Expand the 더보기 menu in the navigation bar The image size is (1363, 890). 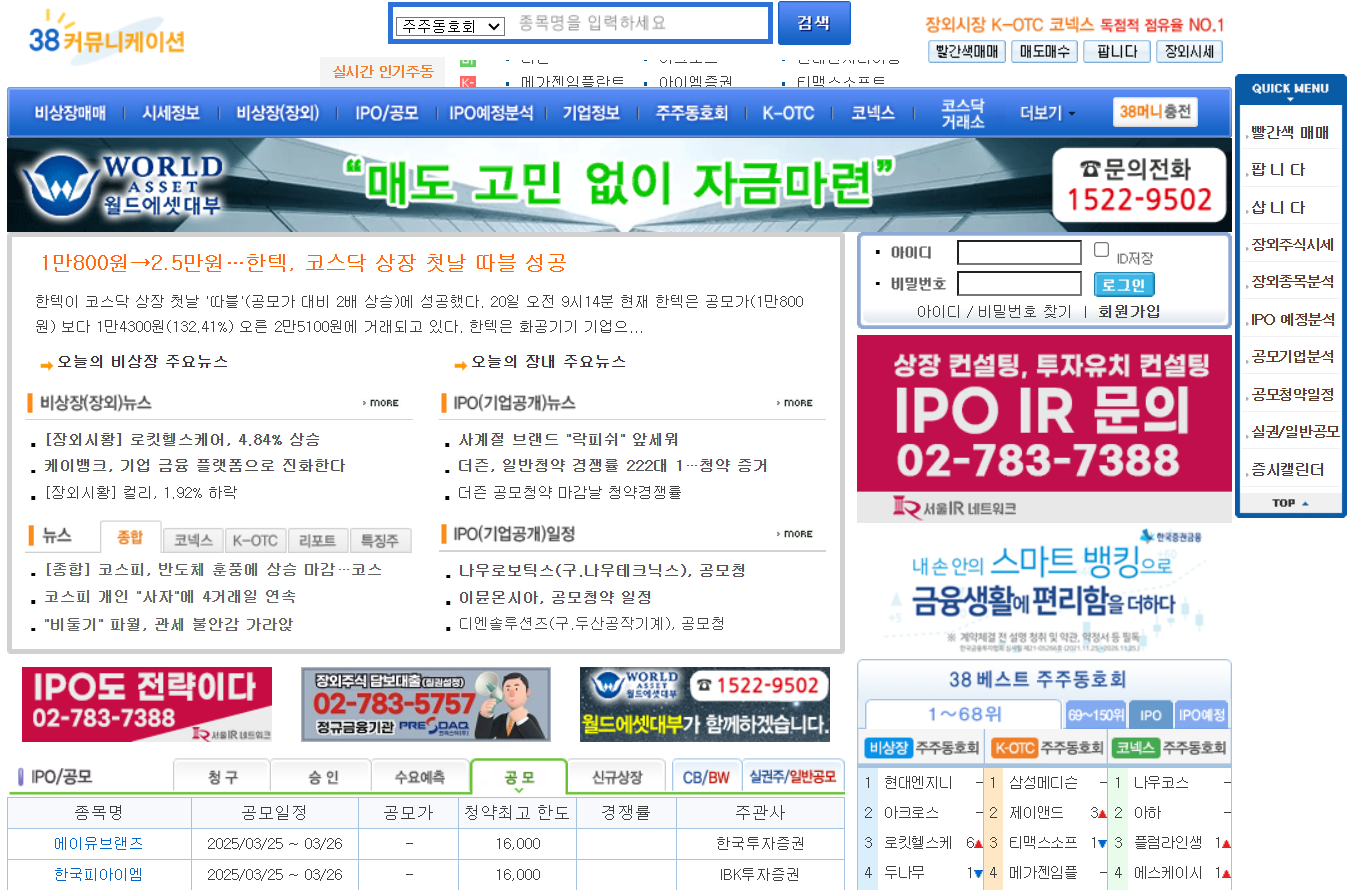(1042, 113)
